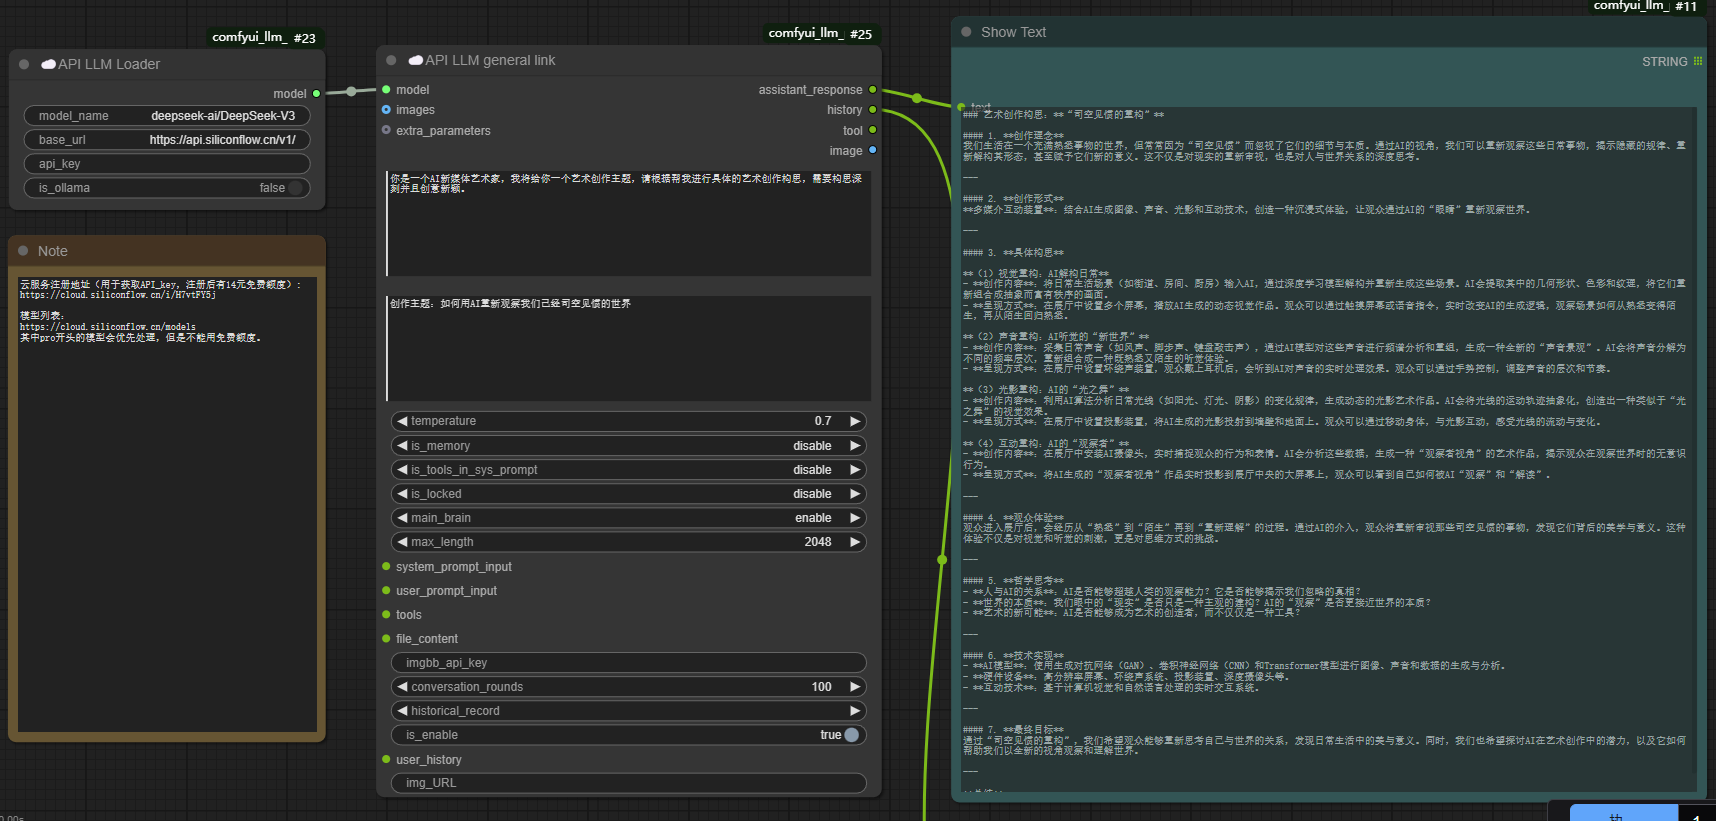This screenshot has height=821, width=1716.
Task: Change is_memory value with right arrow
Action: pyautogui.click(x=855, y=446)
